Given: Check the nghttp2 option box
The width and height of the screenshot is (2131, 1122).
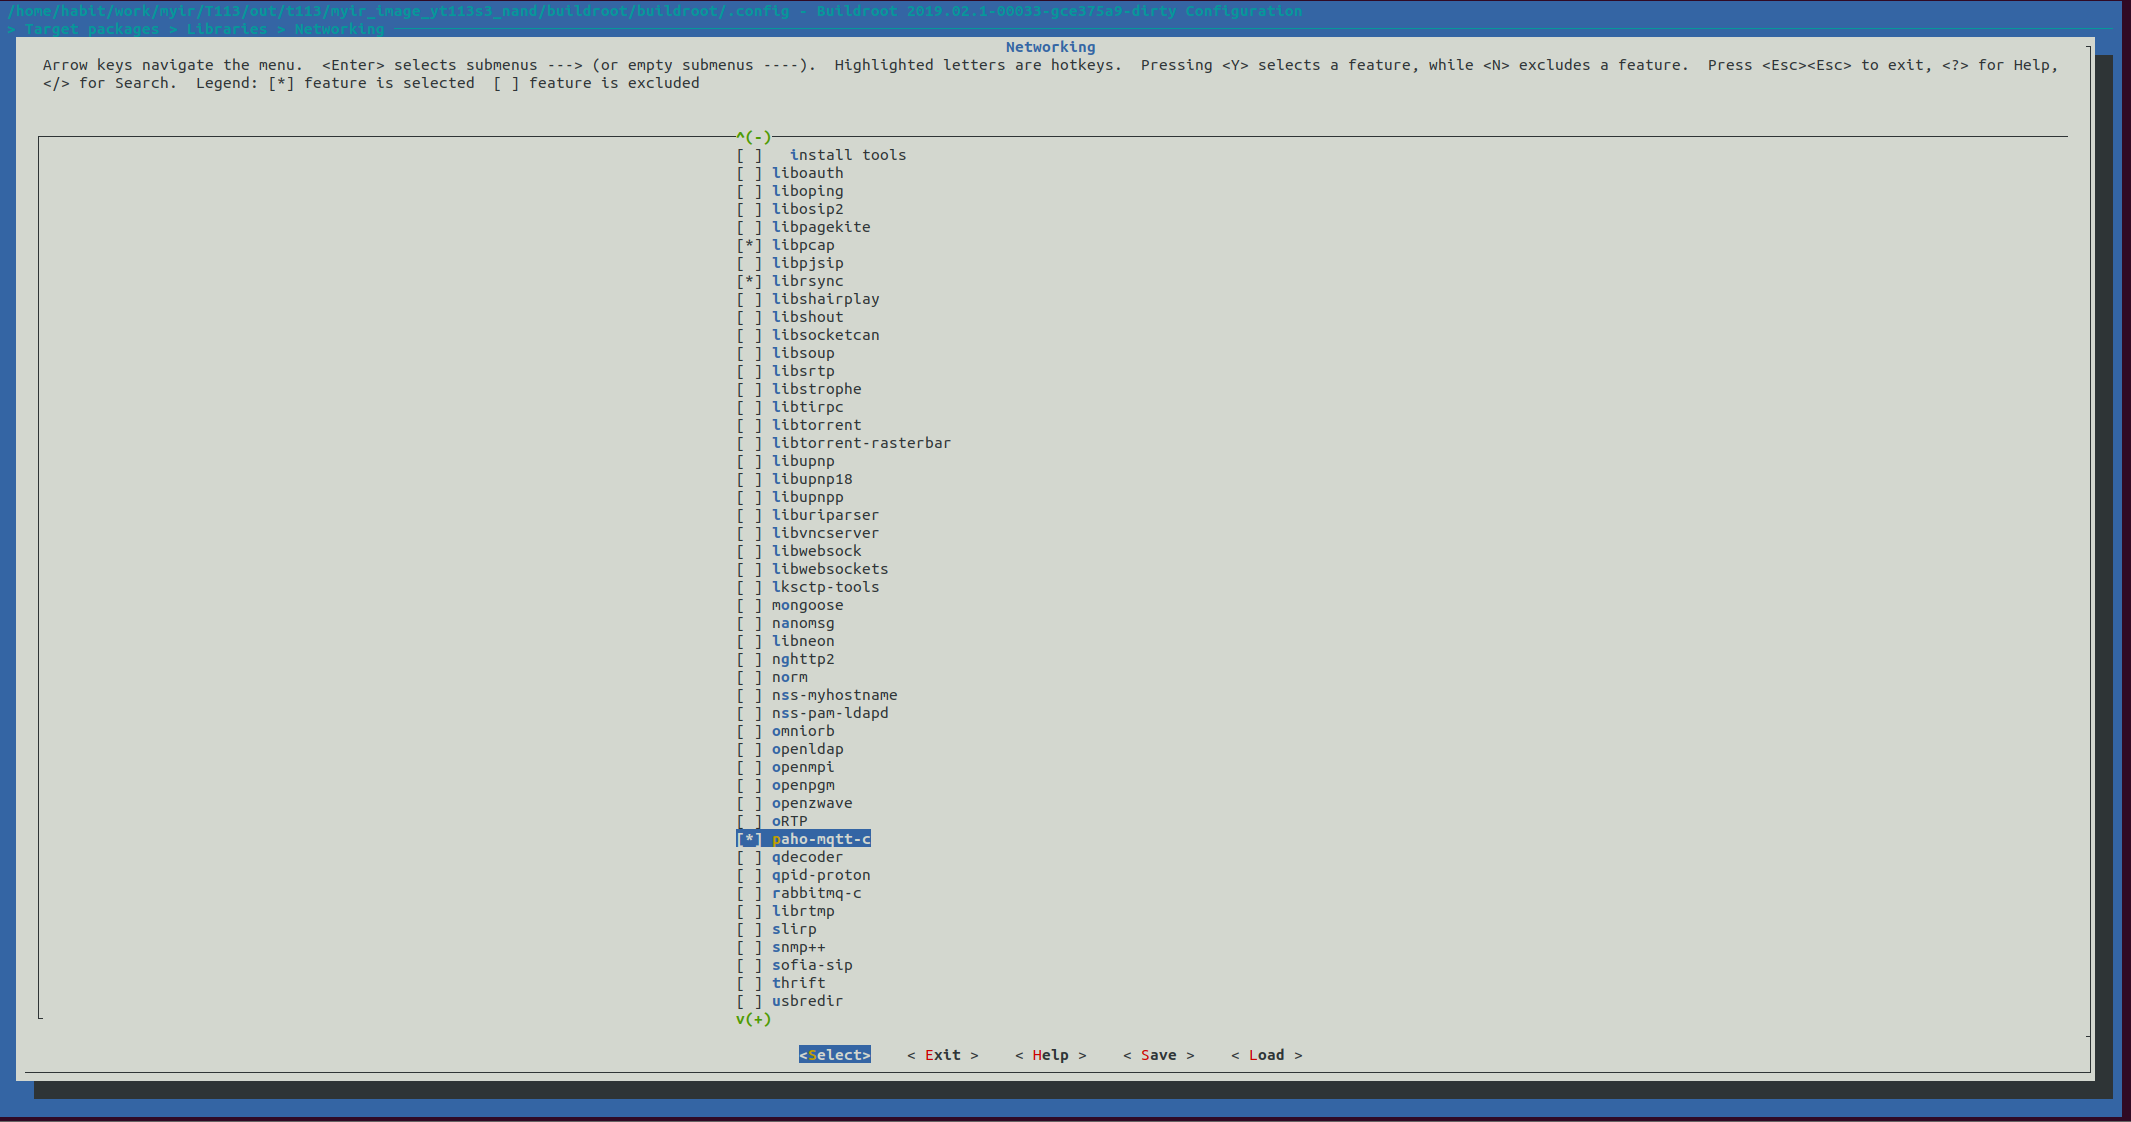Looking at the screenshot, I should tap(749, 659).
